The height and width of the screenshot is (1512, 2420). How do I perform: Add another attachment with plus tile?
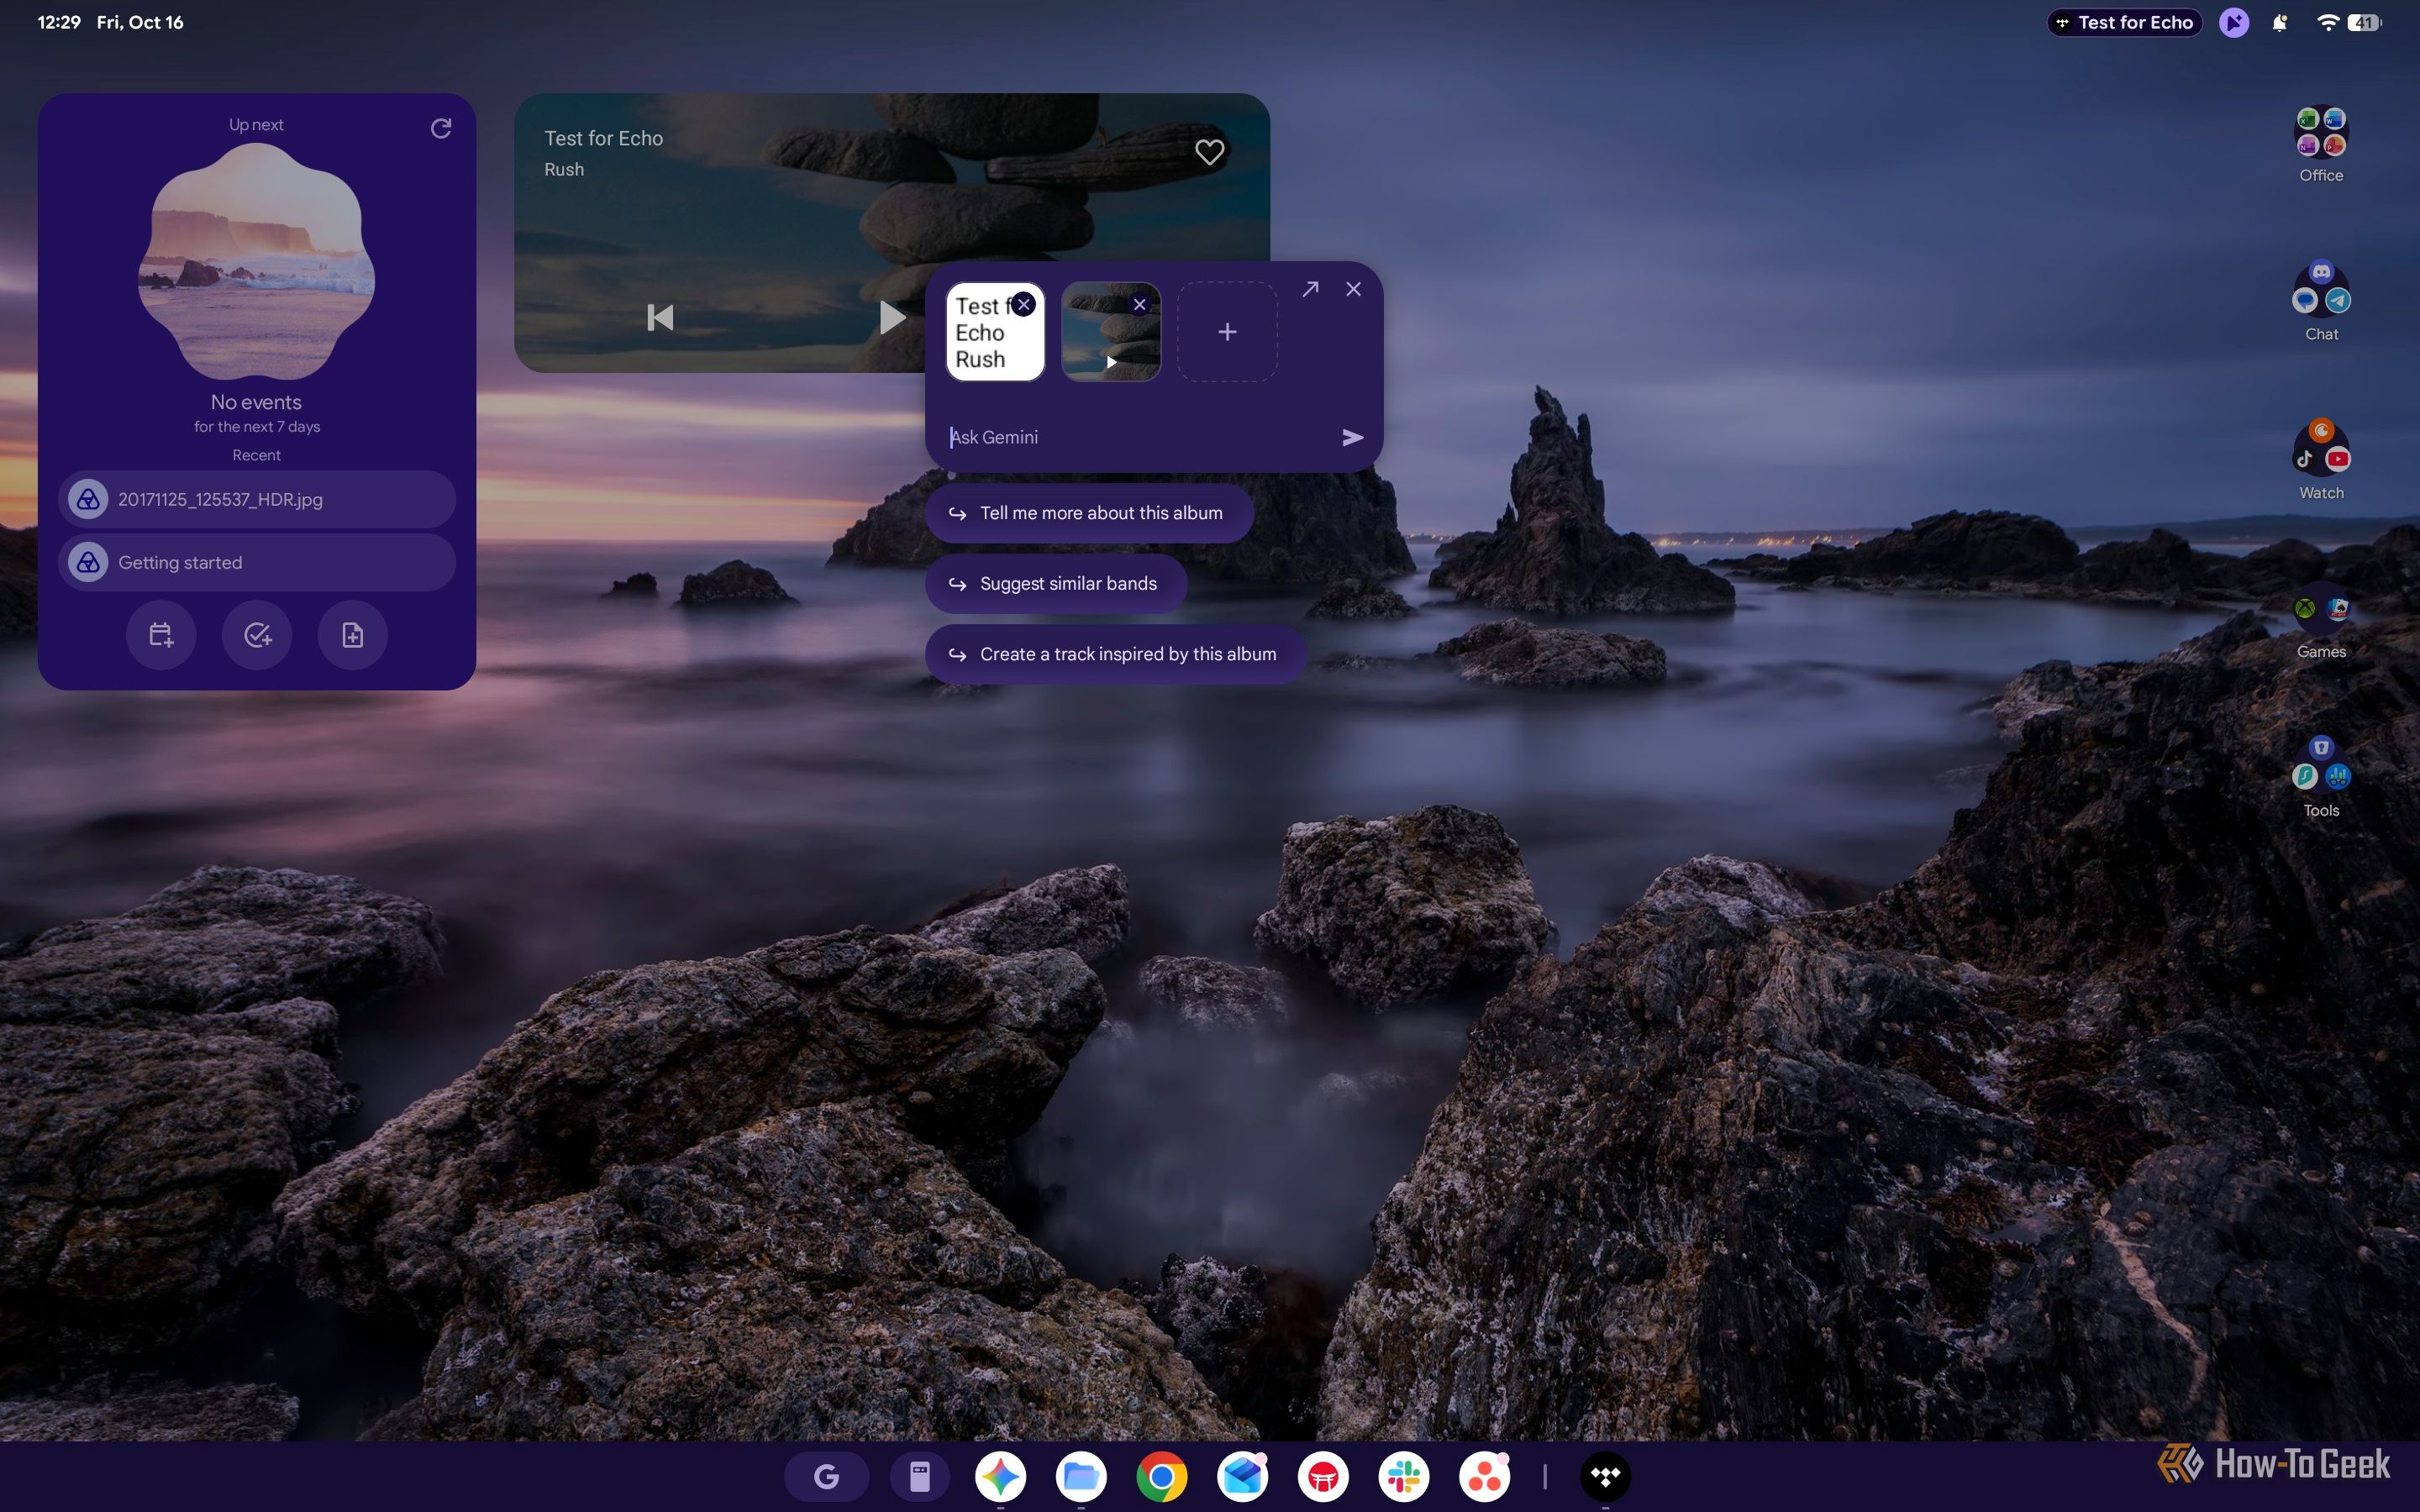point(1227,332)
